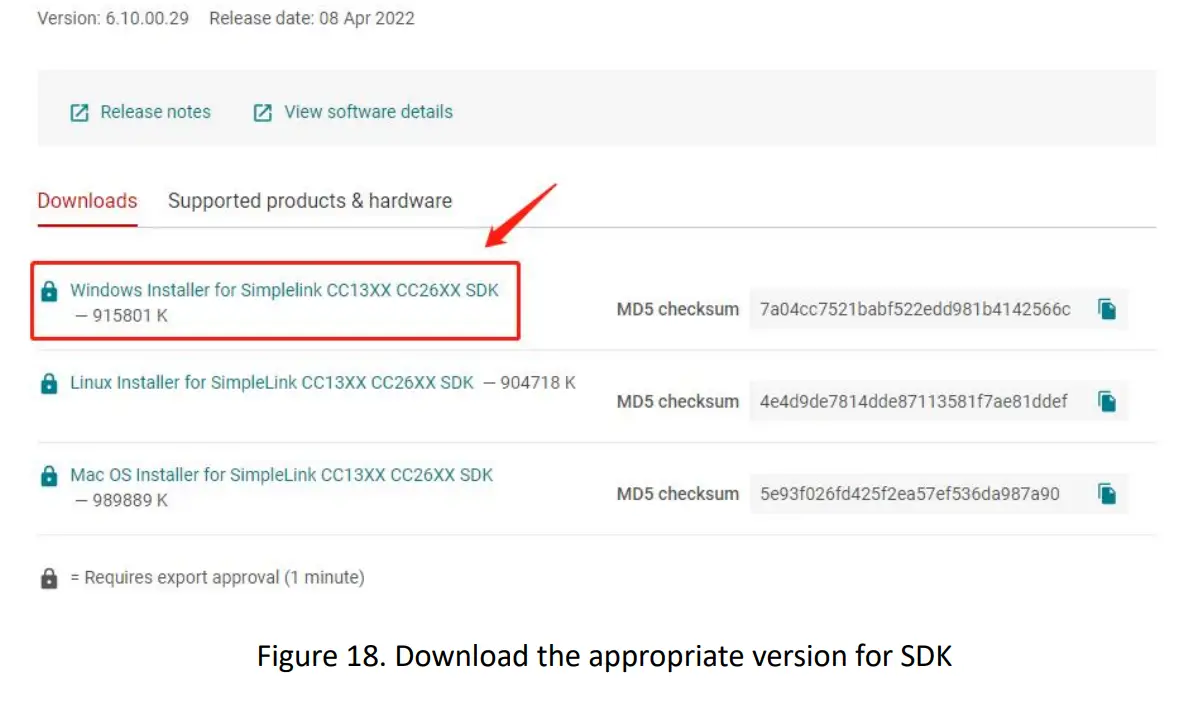Screen dimensions: 1195x701
Task: Download Mac OS Installer for SimpleLink SDK
Action: click(x=281, y=475)
